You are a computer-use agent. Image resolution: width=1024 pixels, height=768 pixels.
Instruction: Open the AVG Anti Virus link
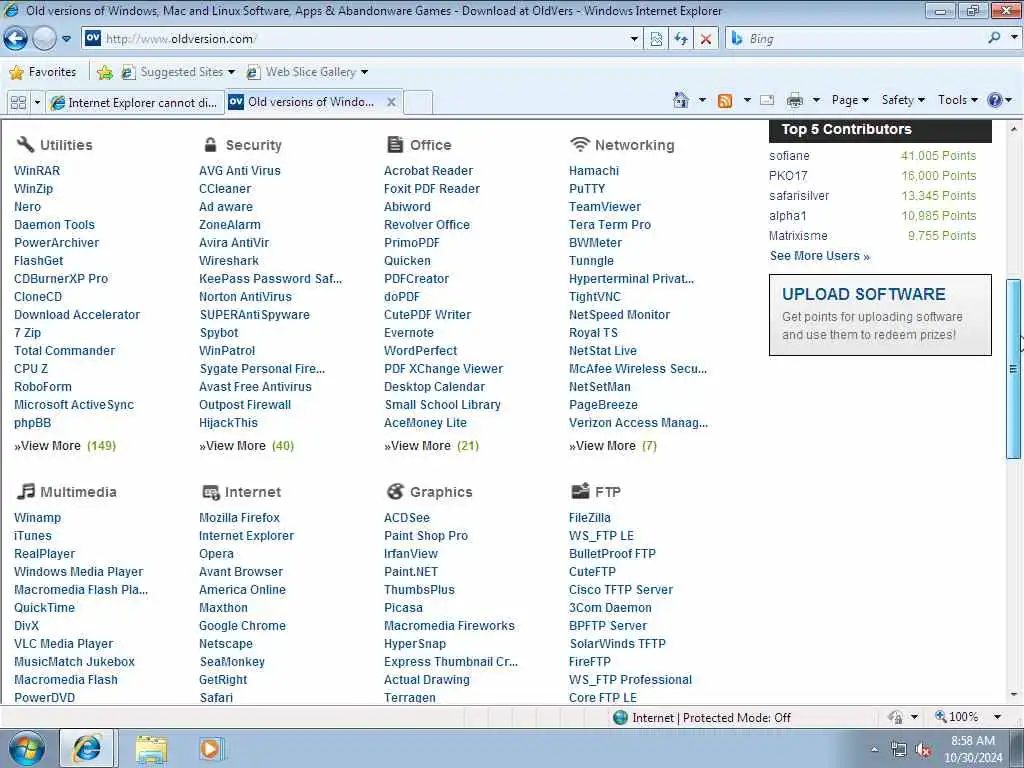(x=240, y=170)
